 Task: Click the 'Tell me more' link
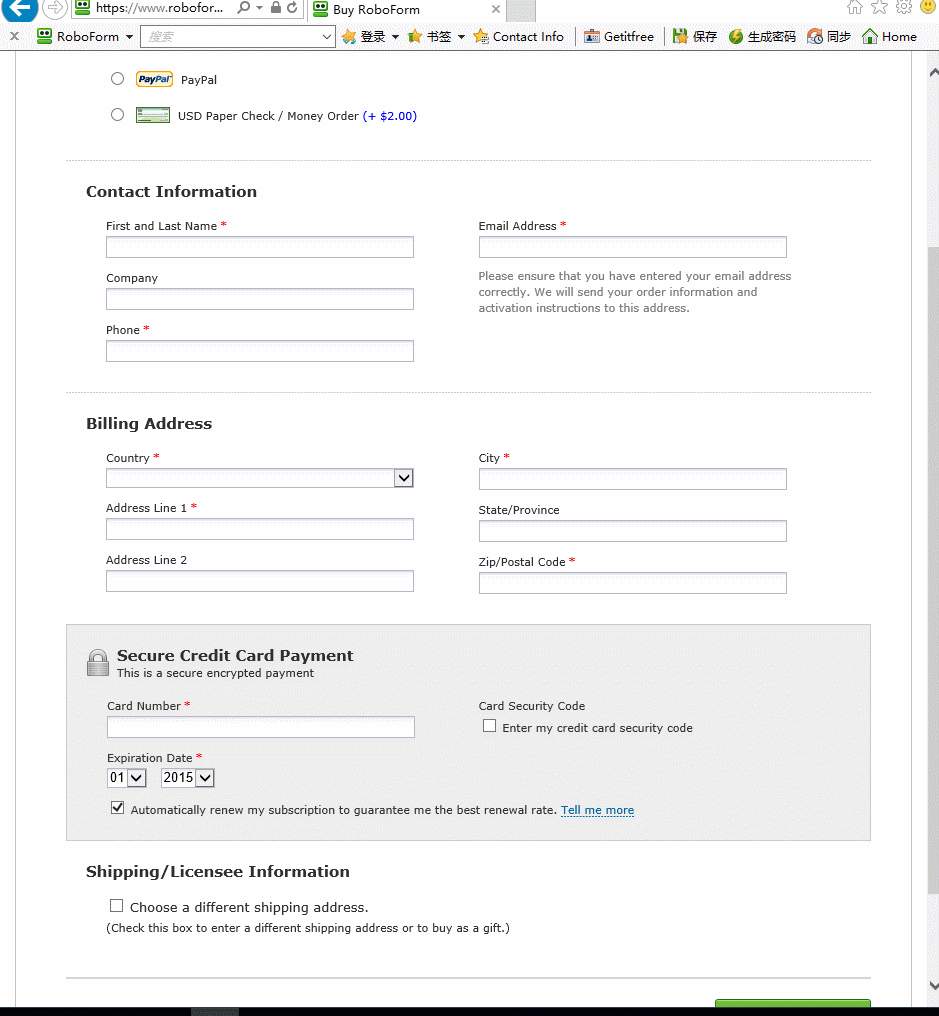coord(597,810)
